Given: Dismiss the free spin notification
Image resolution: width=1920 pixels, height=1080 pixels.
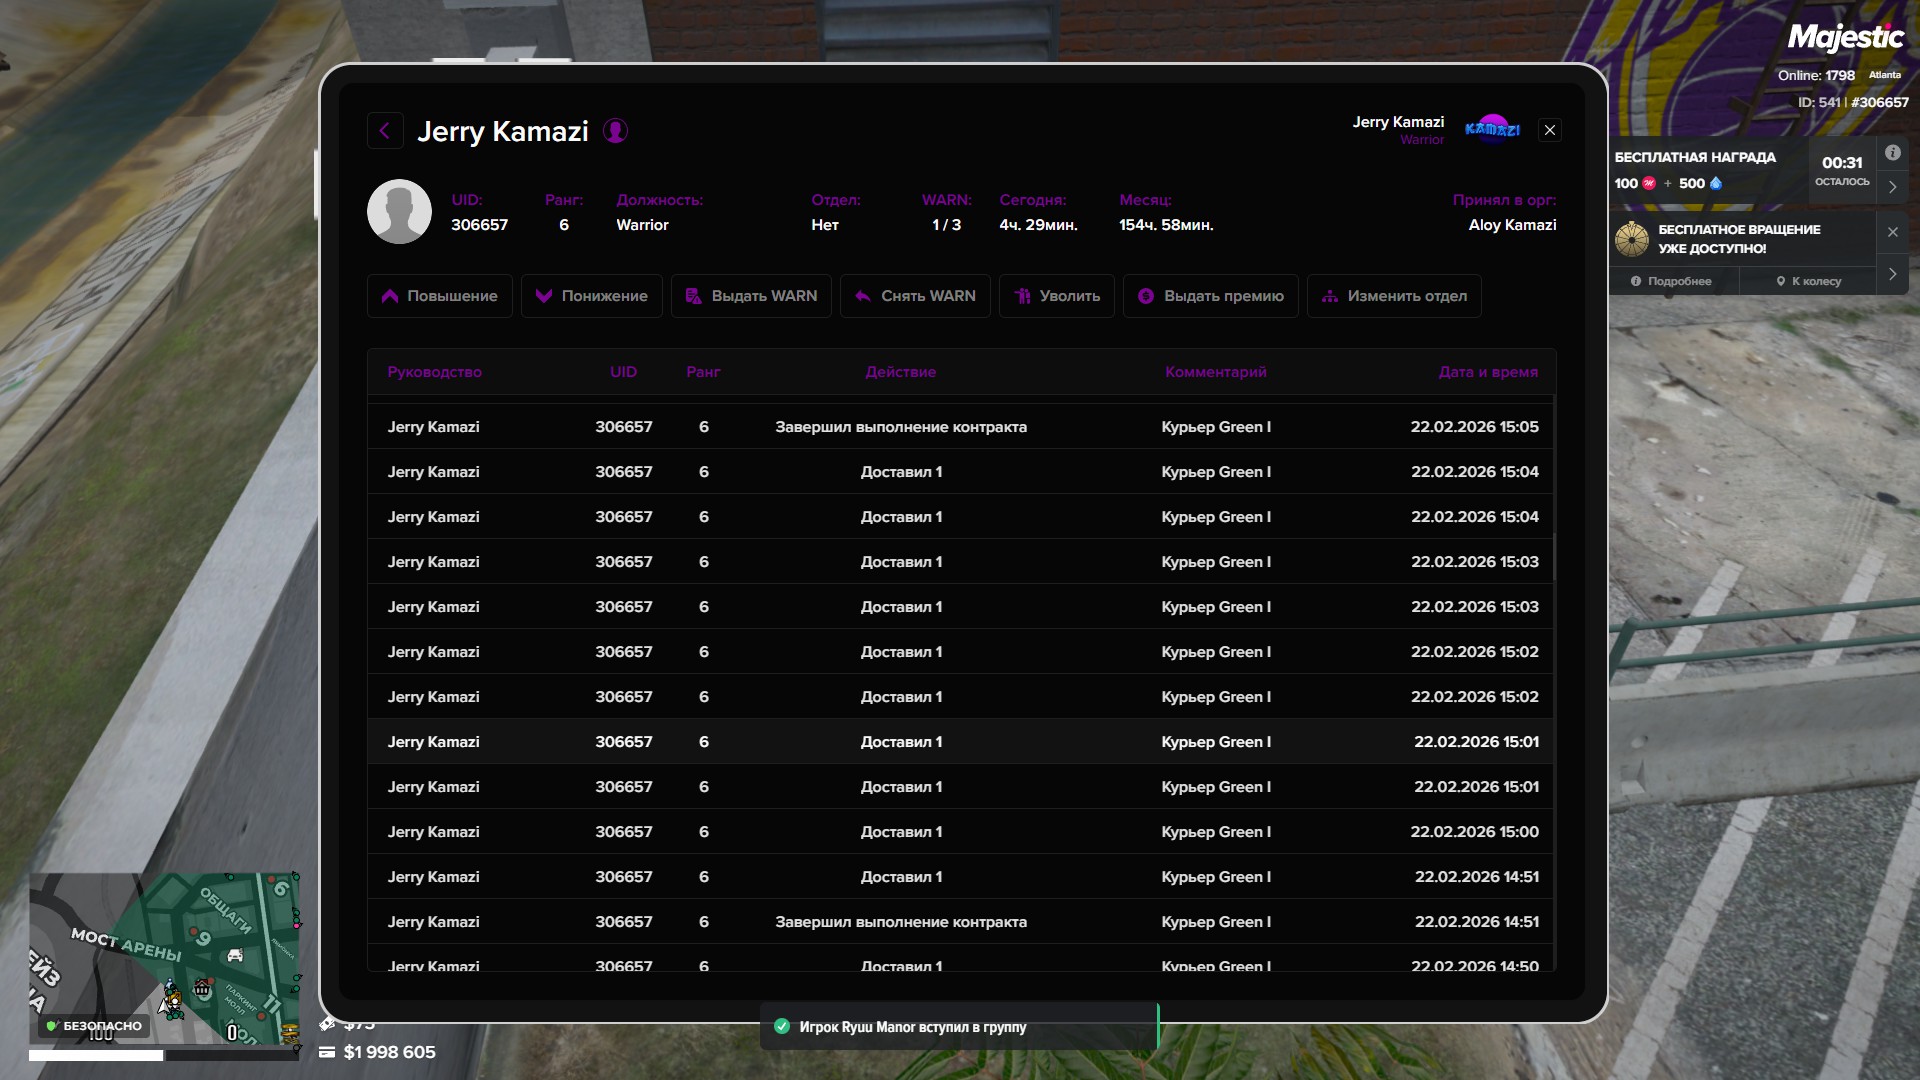Looking at the screenshot, I should [x=1892, y=232].
